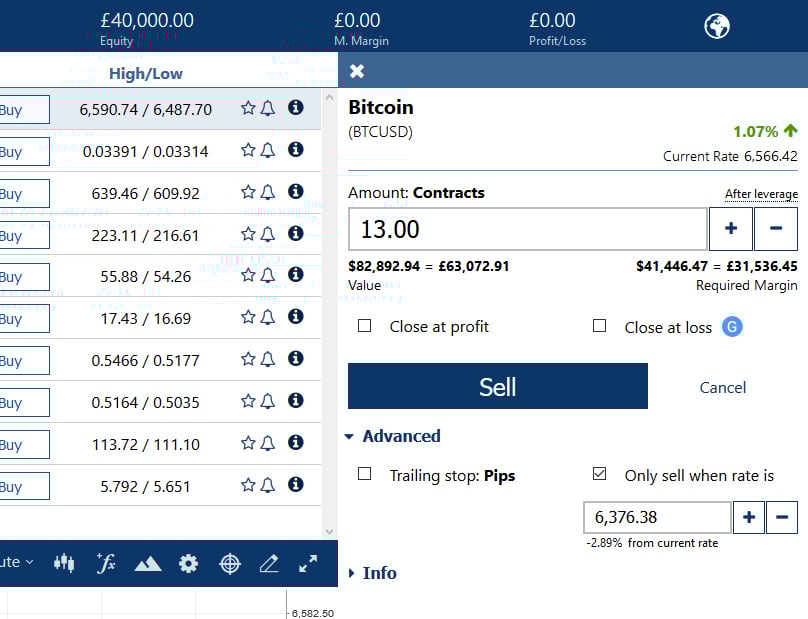Image resolution: width=808 pixels, height=619 pixels.
Task: Enable Close at loss checkbox
Action: (x=599, y=326)
